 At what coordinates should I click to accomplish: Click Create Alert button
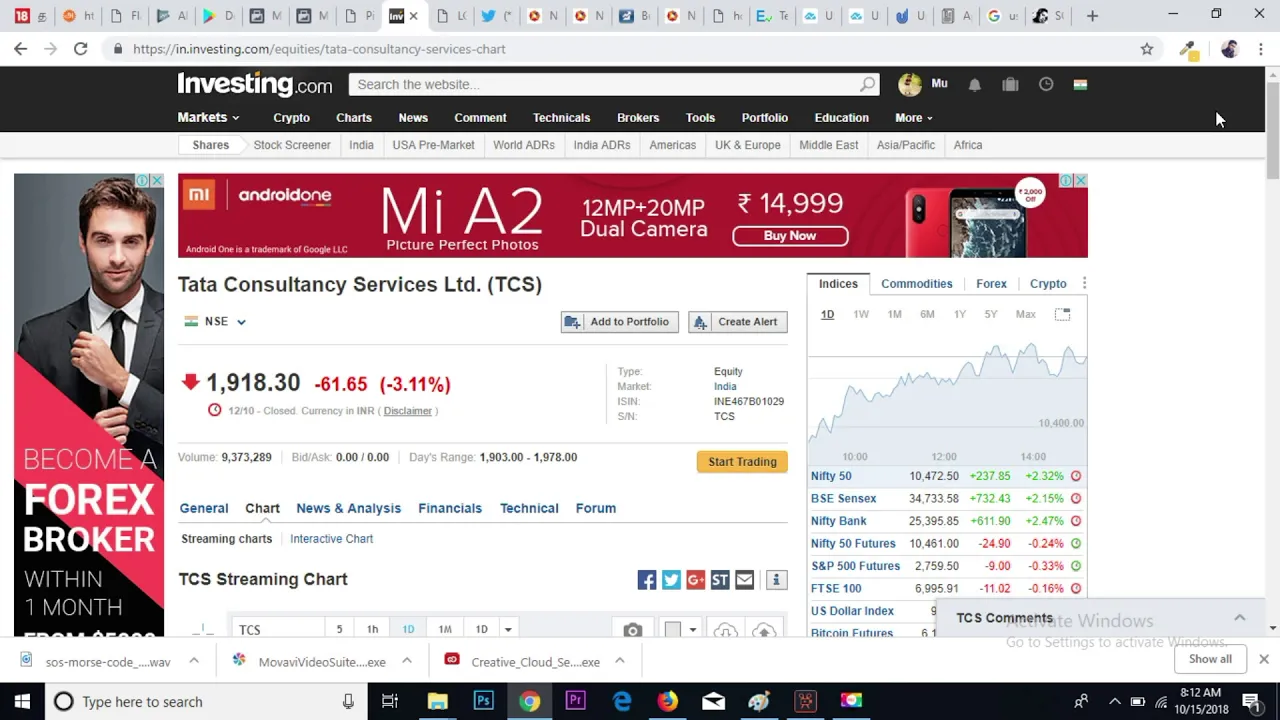tap(738, 322)
